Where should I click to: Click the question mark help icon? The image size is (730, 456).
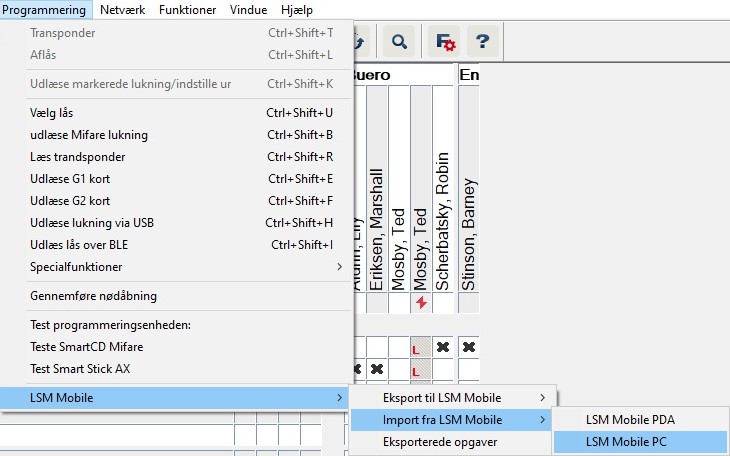483,42
